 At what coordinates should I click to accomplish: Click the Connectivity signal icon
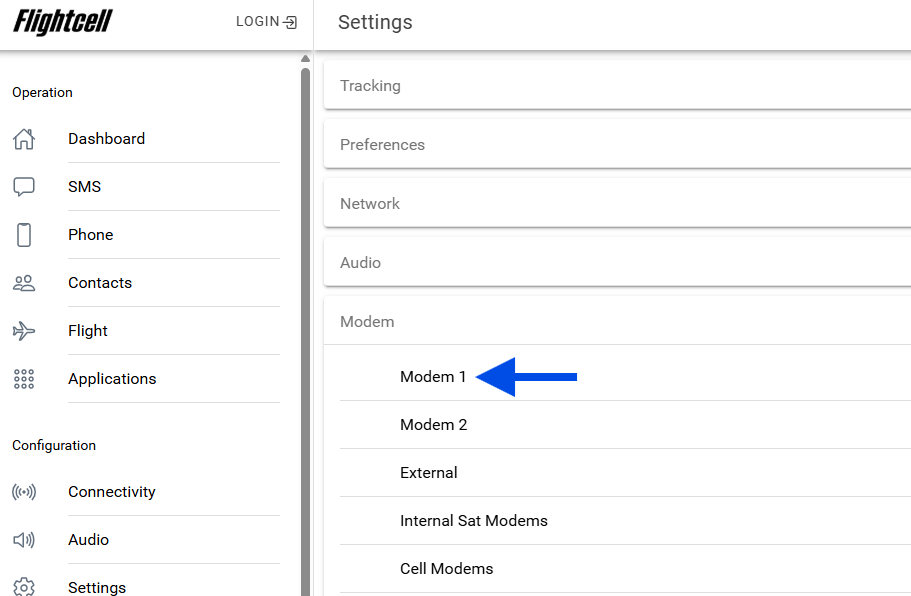(24, 492)
